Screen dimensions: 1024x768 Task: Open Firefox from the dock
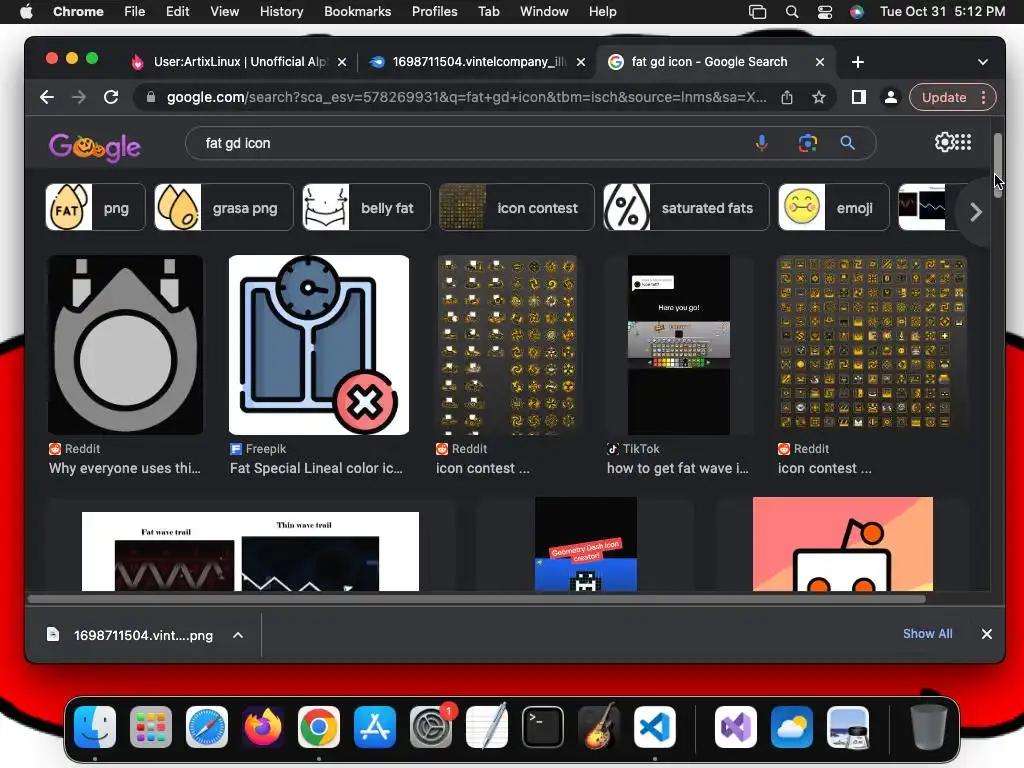click(263, 727)
